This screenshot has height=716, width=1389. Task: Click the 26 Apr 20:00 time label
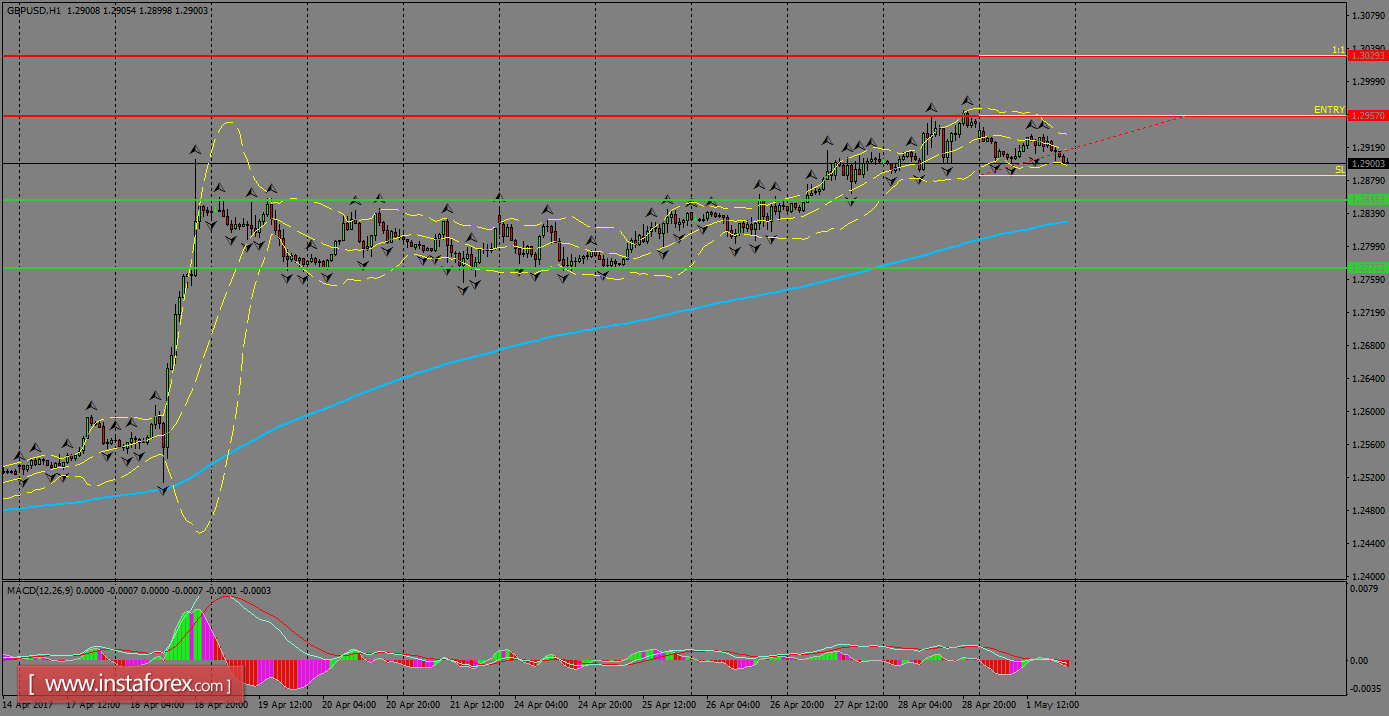pyautogui.click(x=797, y=705)
